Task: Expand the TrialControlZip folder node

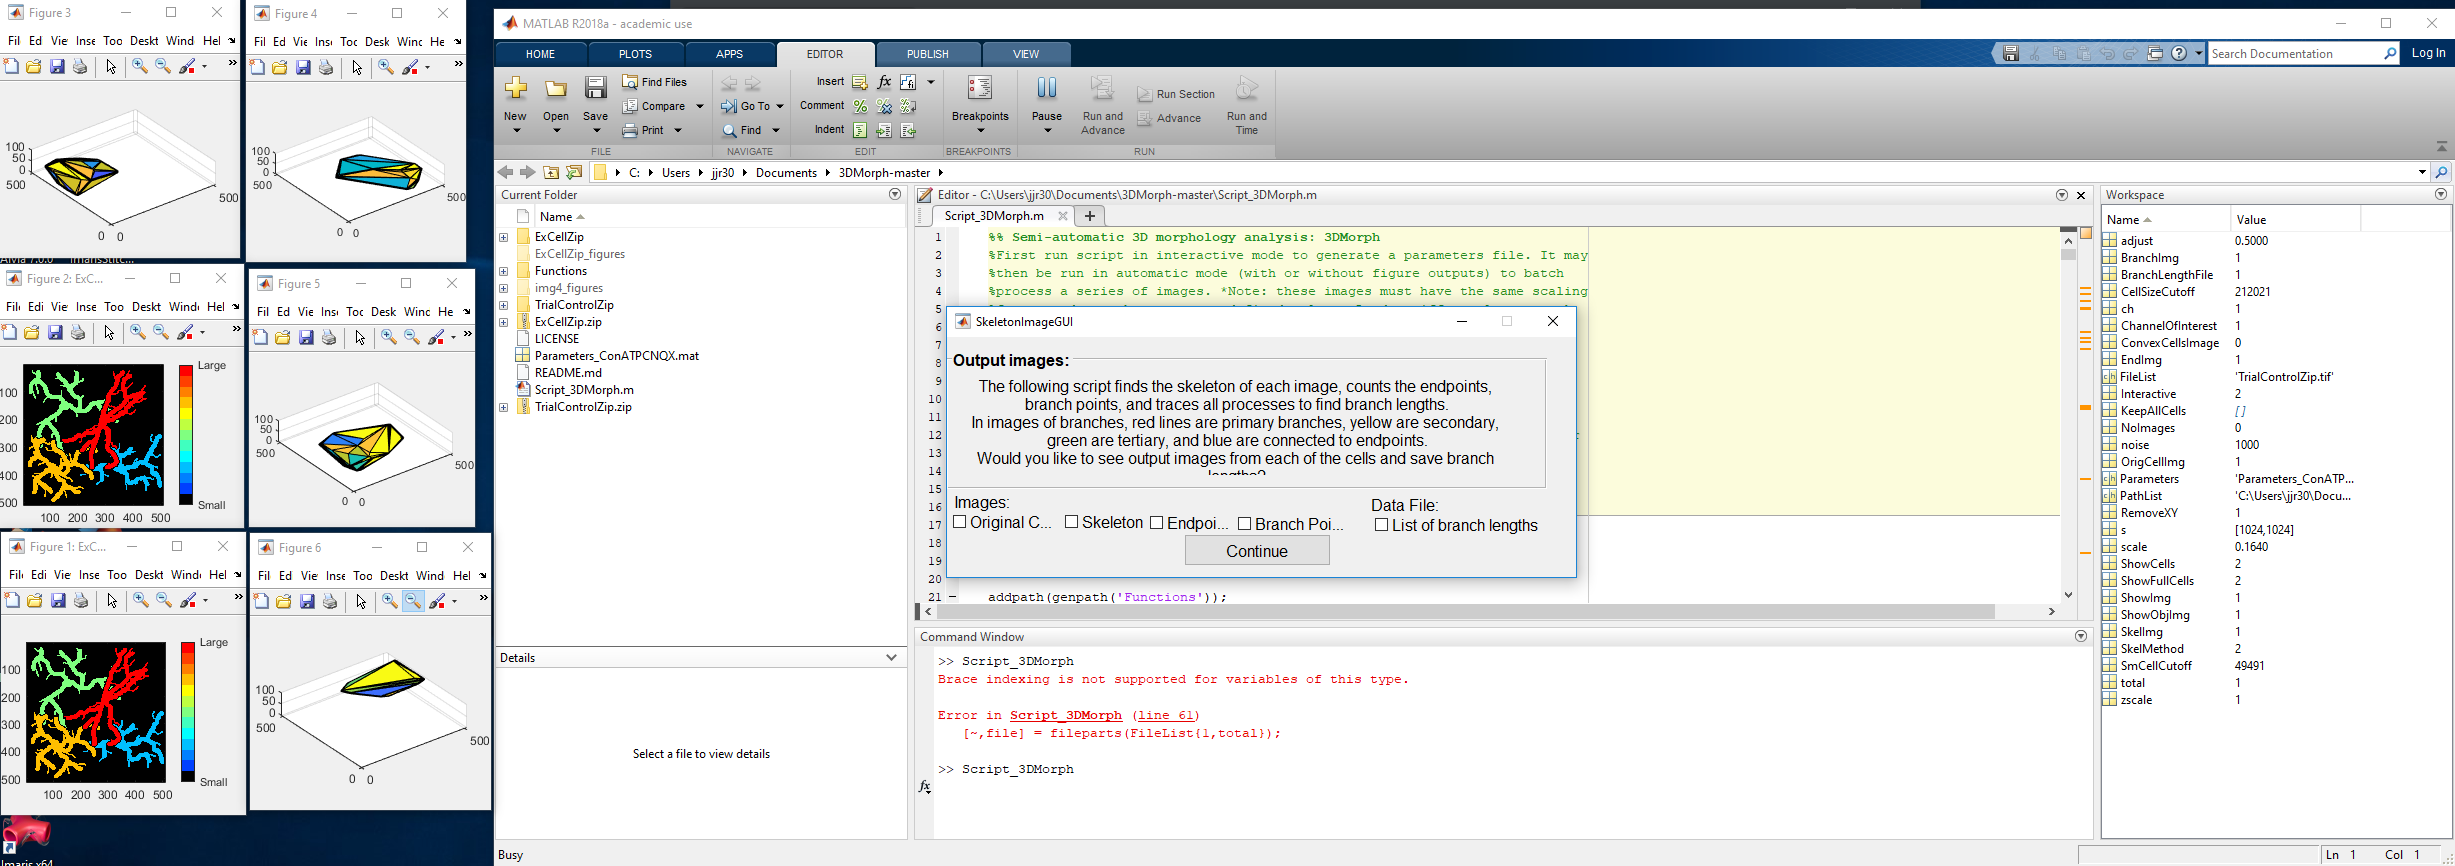Action: 504,305
